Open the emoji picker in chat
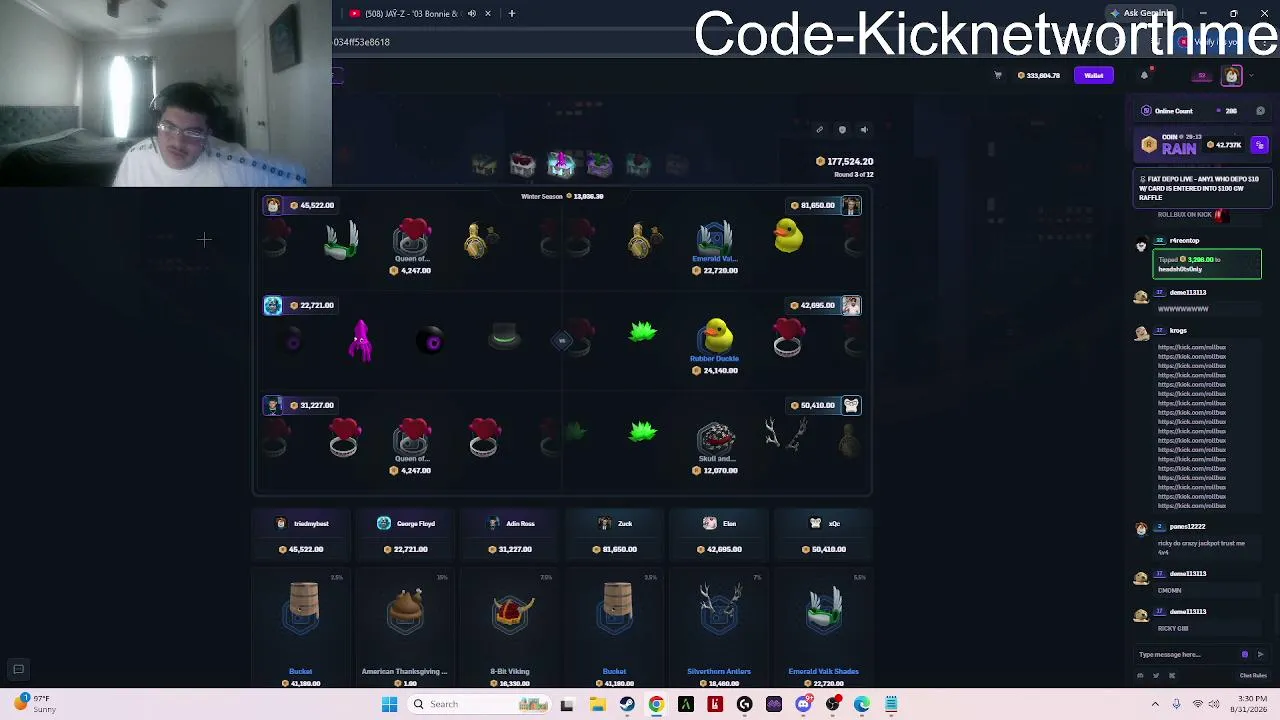1280x720 pixels. point(1244,655)
